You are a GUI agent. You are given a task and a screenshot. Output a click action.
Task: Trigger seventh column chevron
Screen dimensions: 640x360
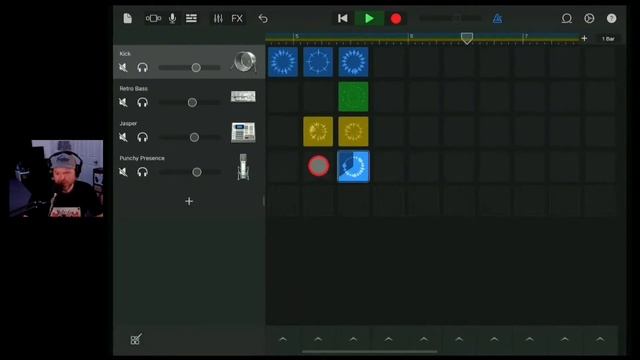pos(494,339)
